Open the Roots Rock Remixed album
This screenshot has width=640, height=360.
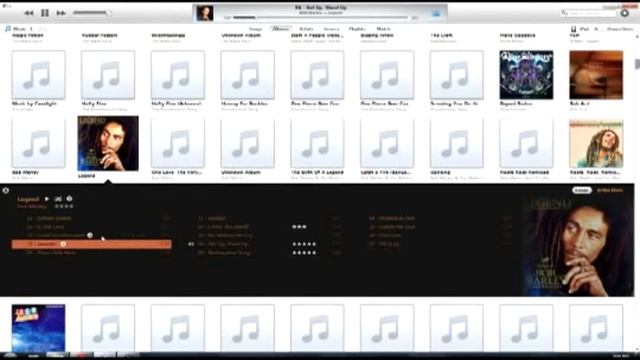(x=526, y=143)
